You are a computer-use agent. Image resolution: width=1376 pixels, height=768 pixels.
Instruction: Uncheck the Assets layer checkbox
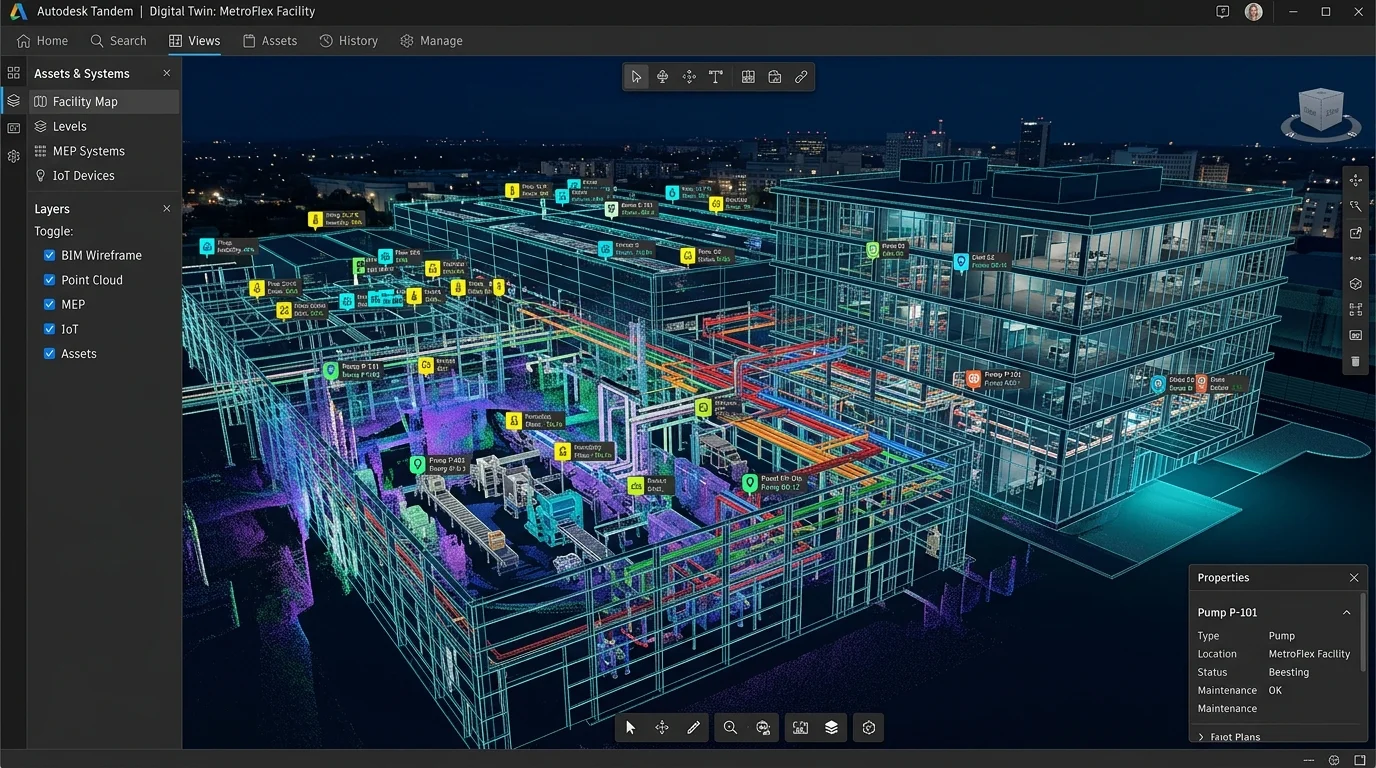pyautogui.click(x=49, y=353)
